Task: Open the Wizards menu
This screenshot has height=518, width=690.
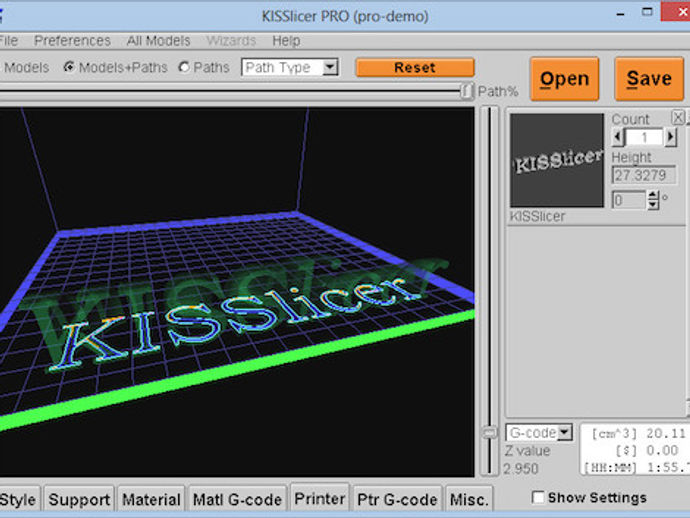Action: tap(231, 41)
